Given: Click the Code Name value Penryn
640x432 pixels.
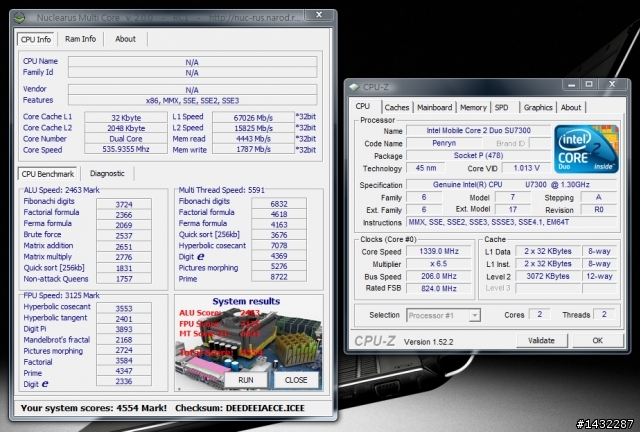Looking at the screenshot, I should coord(444,143).
